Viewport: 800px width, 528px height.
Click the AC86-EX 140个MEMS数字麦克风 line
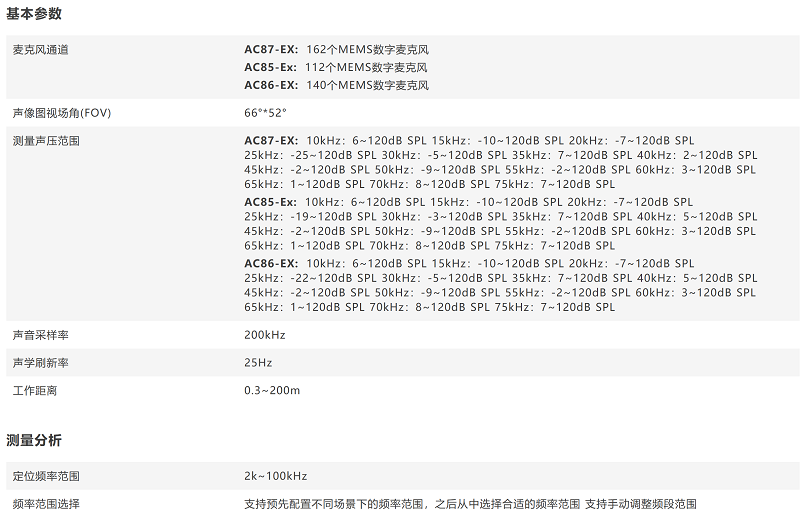click(x=336, y=85)
